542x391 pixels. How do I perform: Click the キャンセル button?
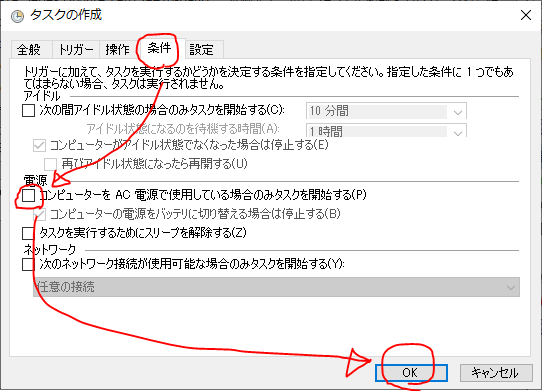[496, 373]
